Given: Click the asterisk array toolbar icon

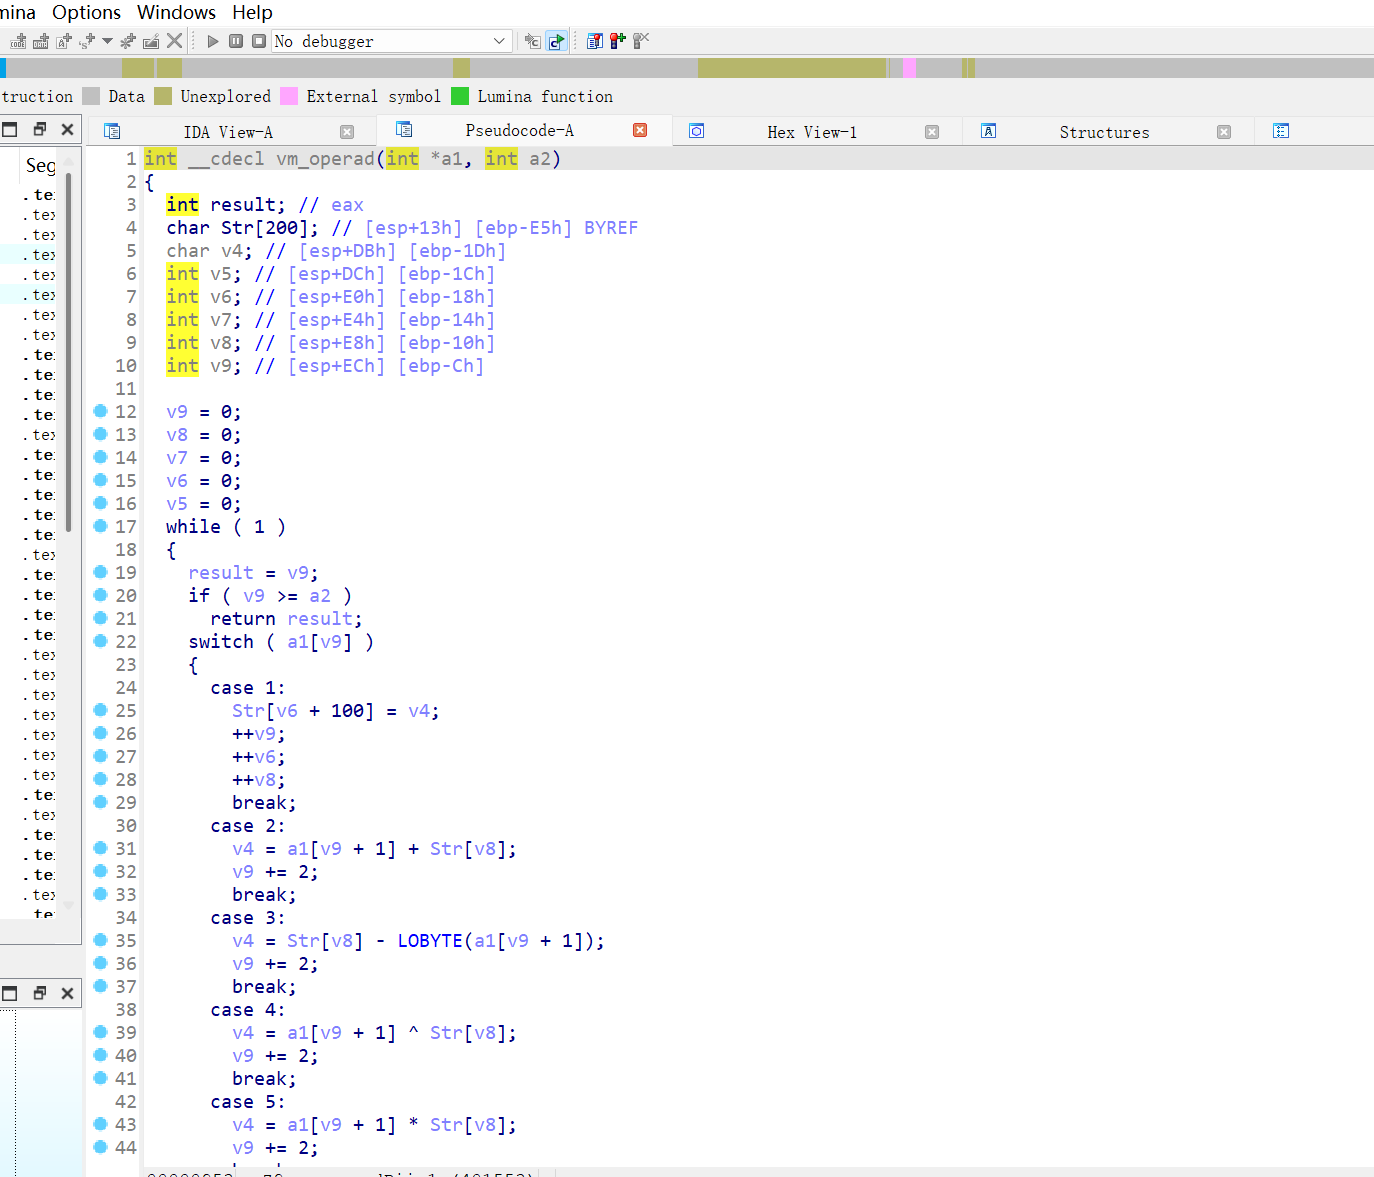Looking at the screenshot, I should tap(127, 41).
